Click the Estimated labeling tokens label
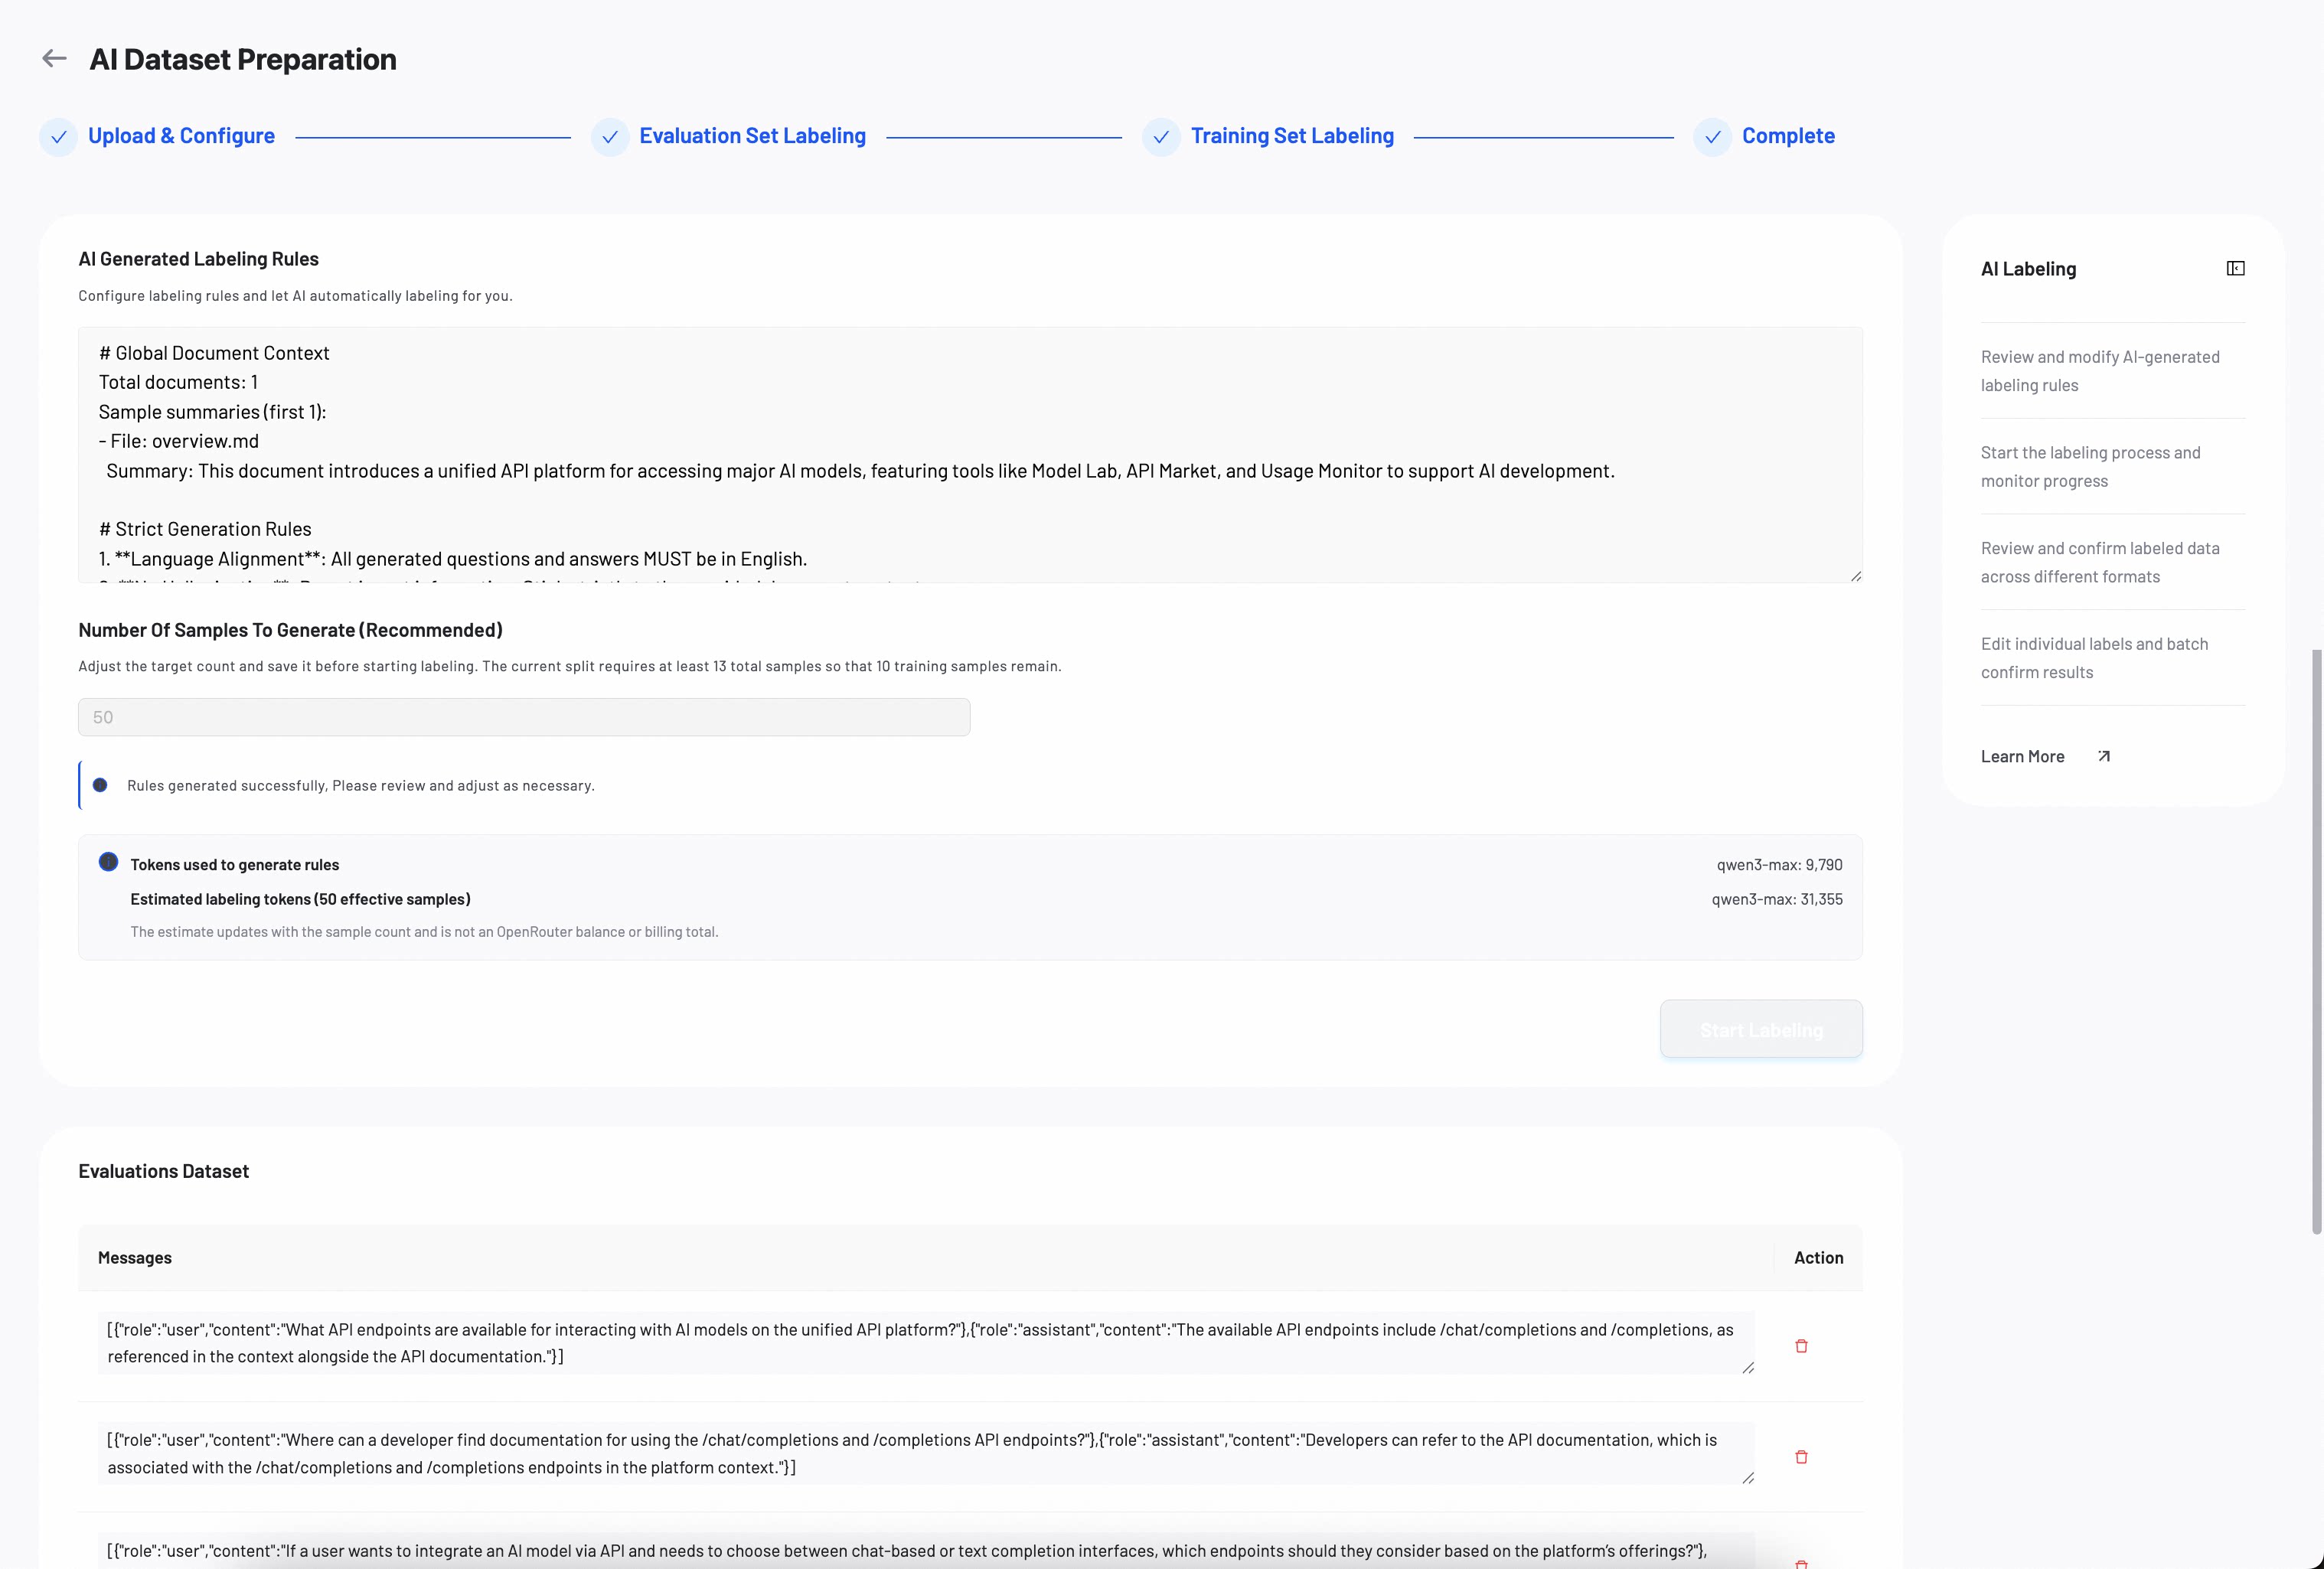This screenshot has height=1569, width=2324. (301, 899)
